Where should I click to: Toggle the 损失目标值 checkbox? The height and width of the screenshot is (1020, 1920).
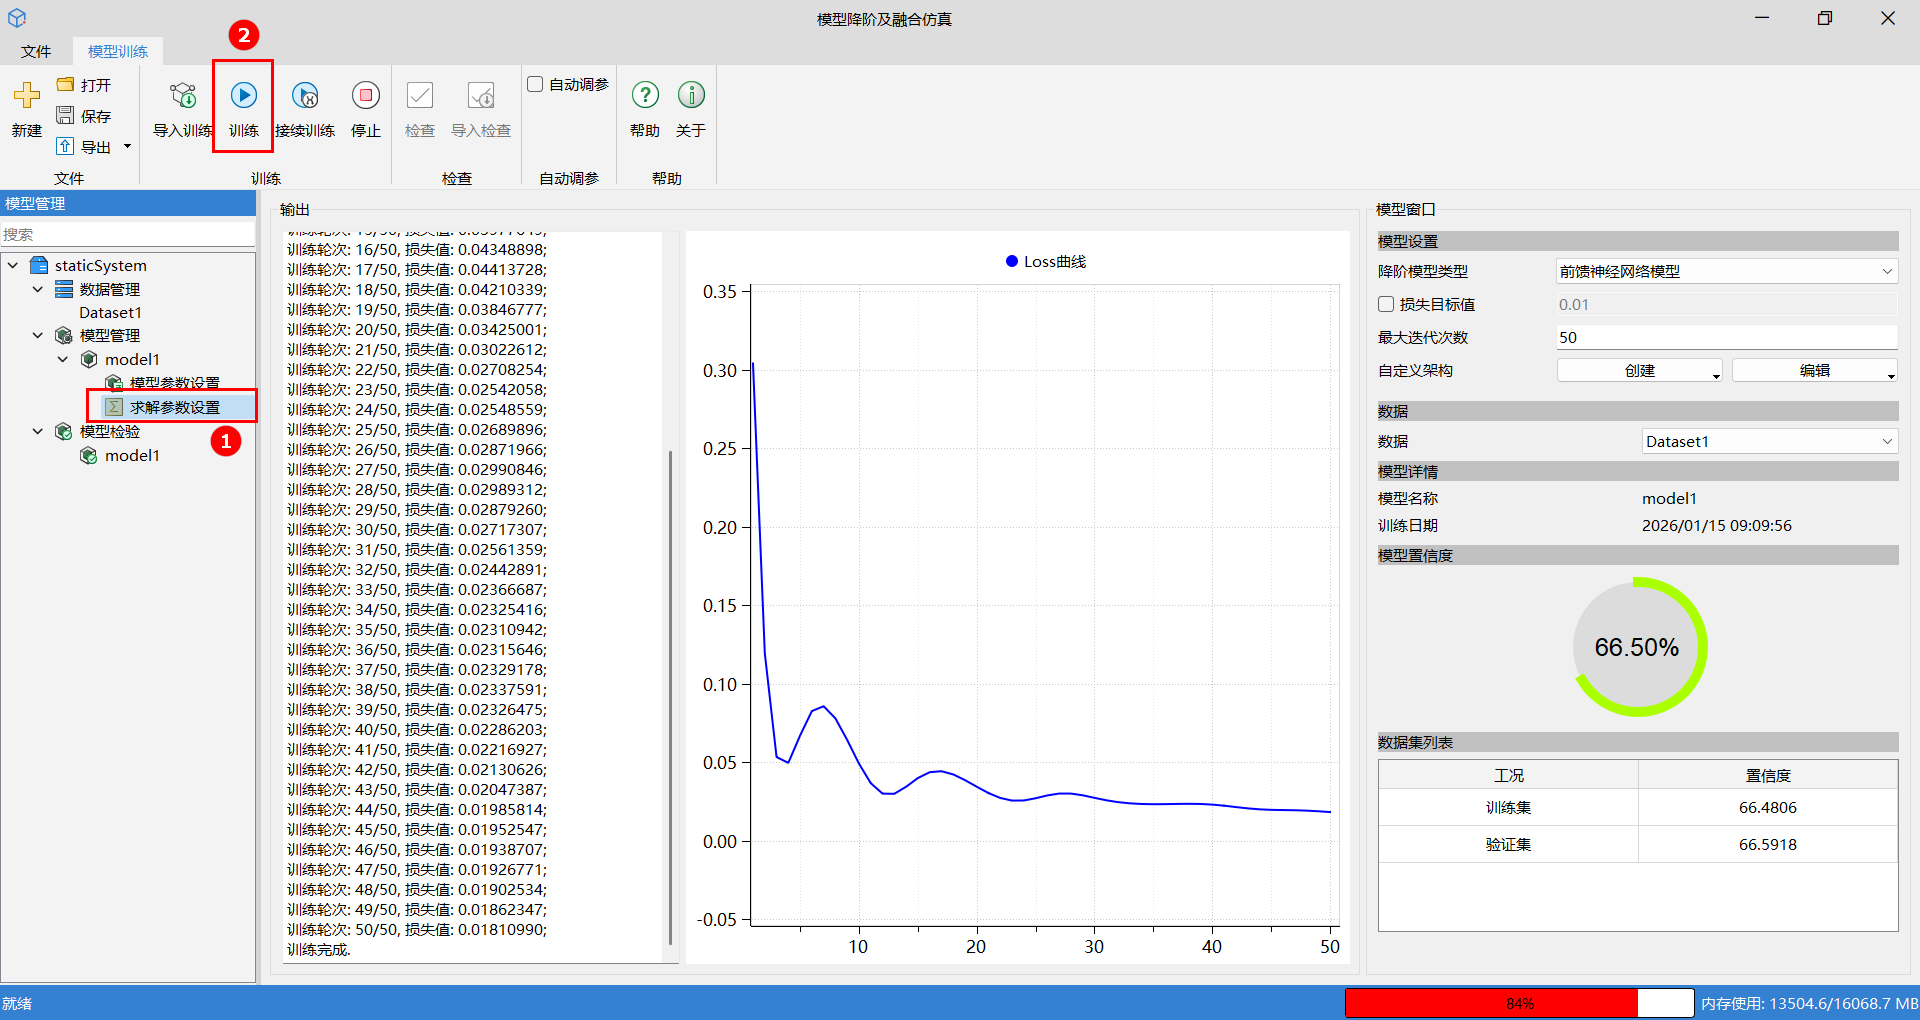click(1386, 304)
